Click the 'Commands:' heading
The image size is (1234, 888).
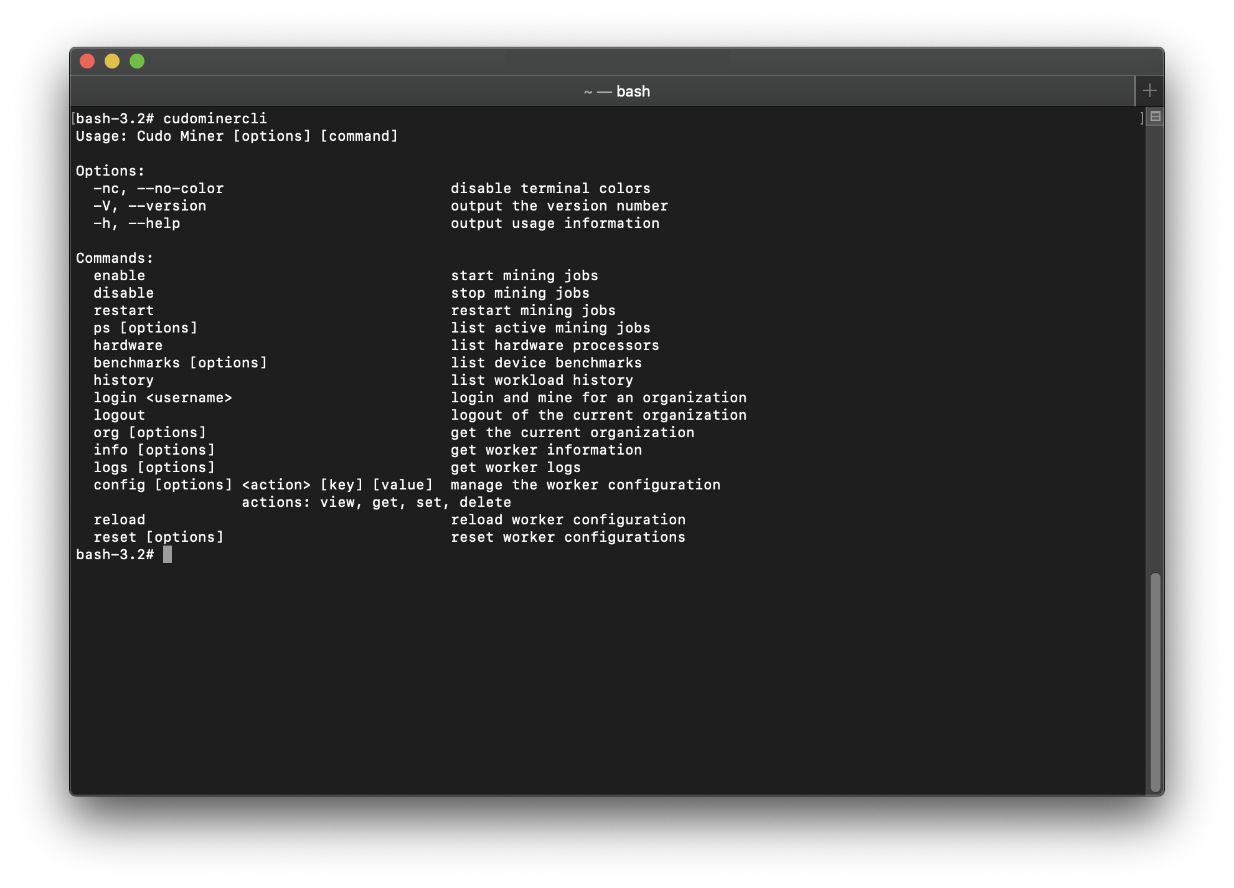click(x=115, y=258)
